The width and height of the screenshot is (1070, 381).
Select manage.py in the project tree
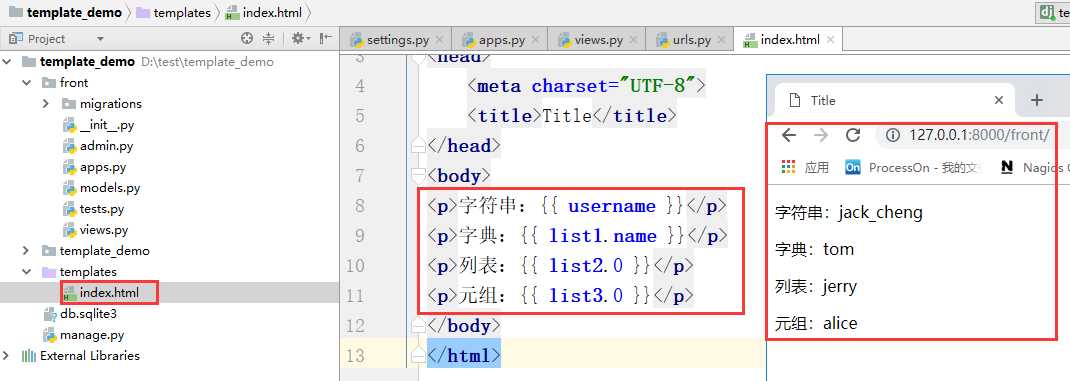(83, 335)
